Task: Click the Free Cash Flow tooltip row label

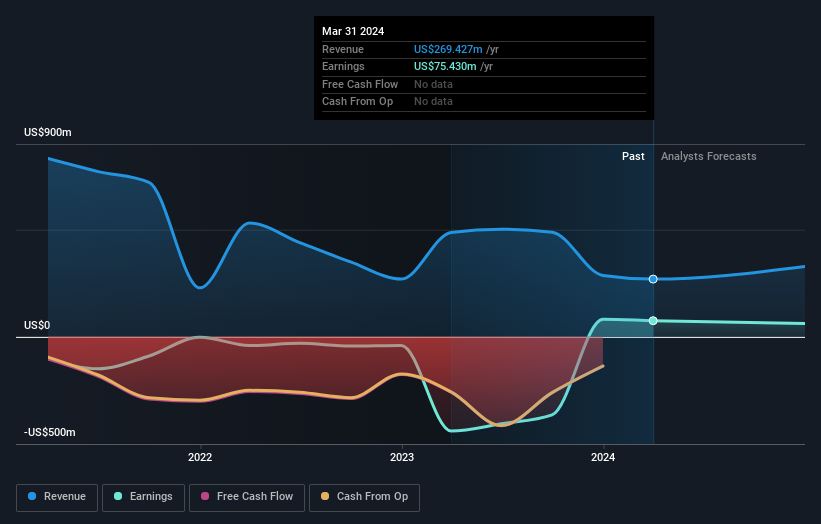Action: click(x=360, y=84)
